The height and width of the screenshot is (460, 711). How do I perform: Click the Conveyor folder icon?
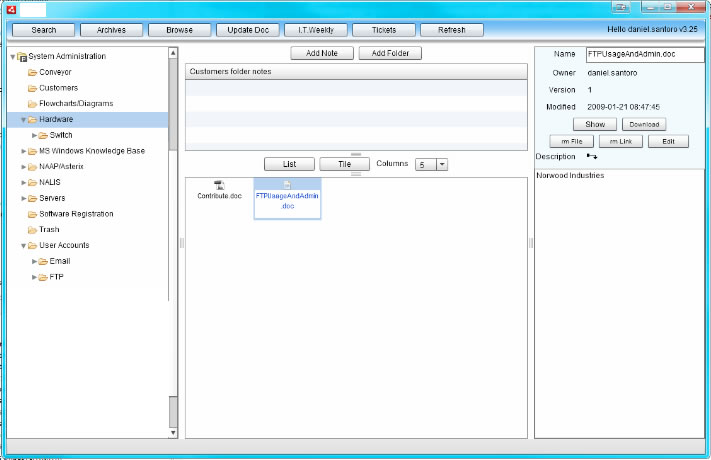[33, 72]
